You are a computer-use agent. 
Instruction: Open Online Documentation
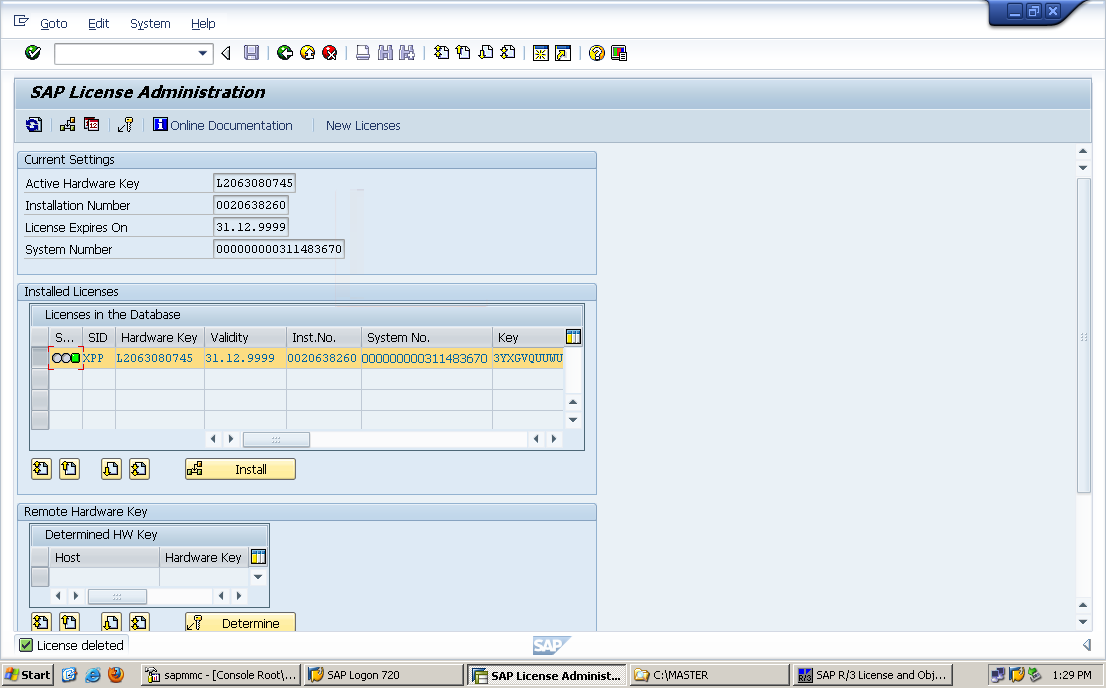point(223,125)
